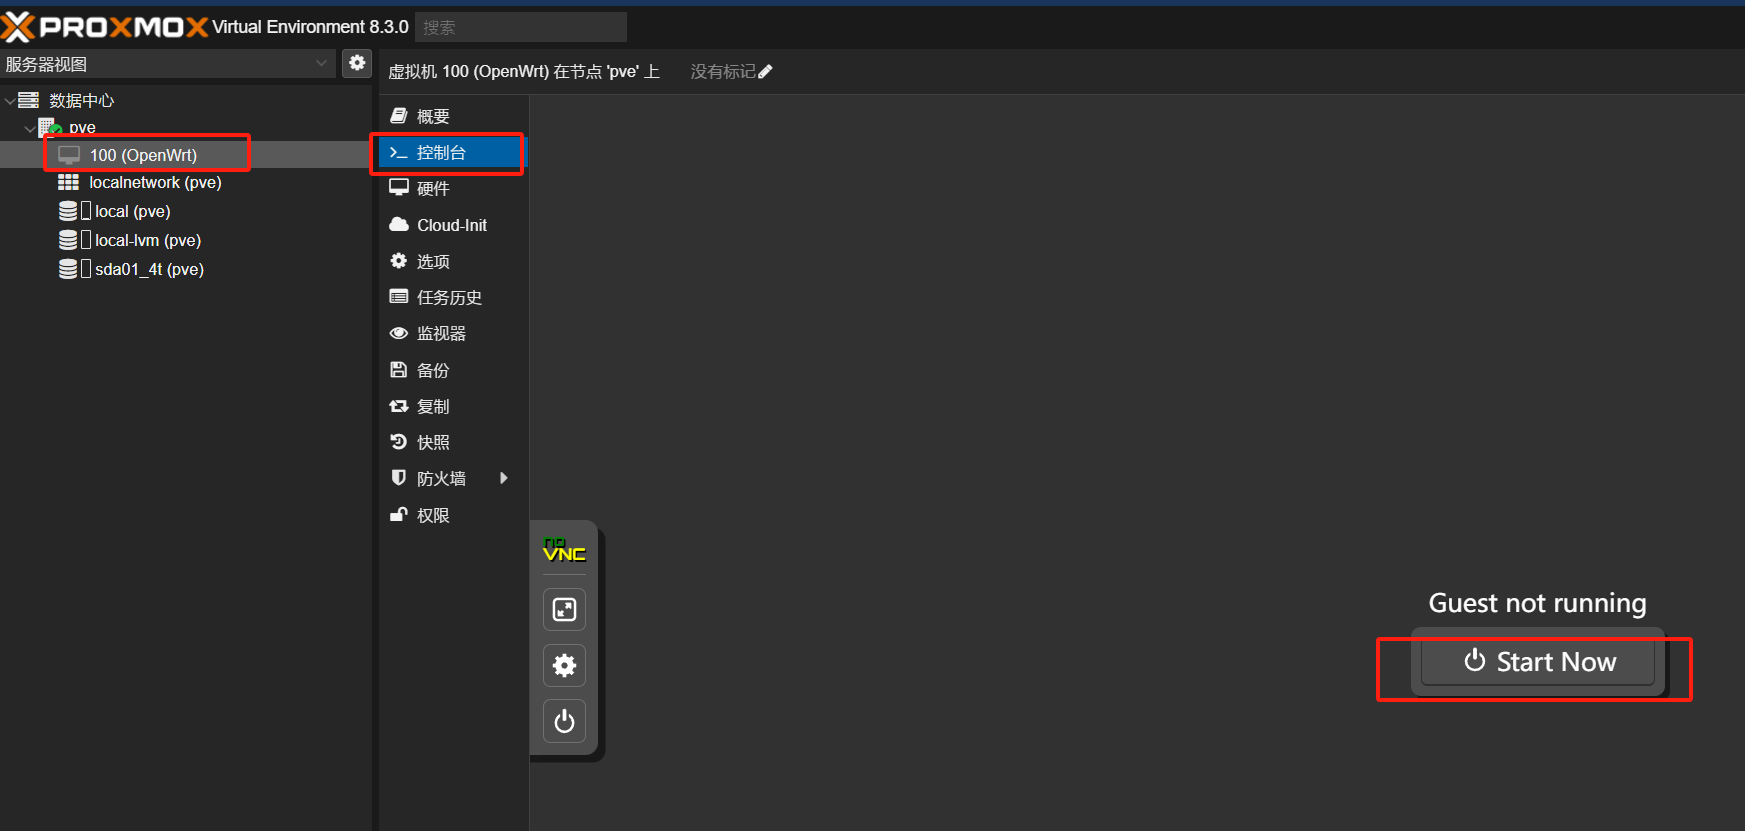Click the Proxmox logo
This screenshot has width=1745, height=831.
pos(104,27)
